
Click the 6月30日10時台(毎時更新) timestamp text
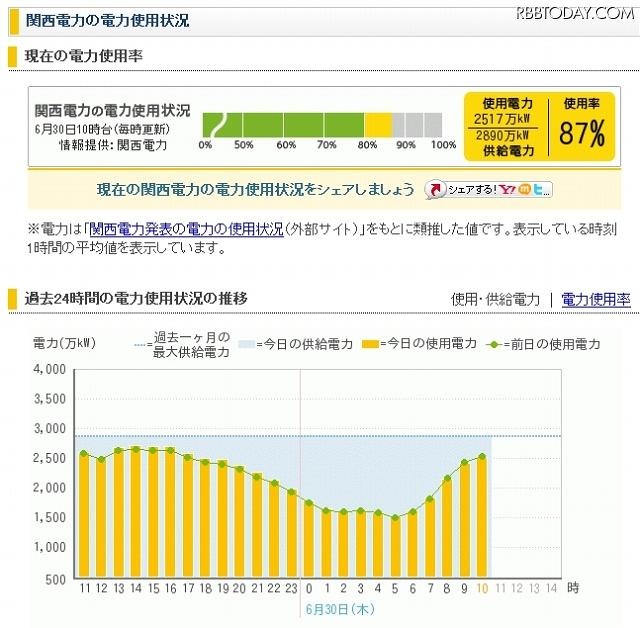102,129
